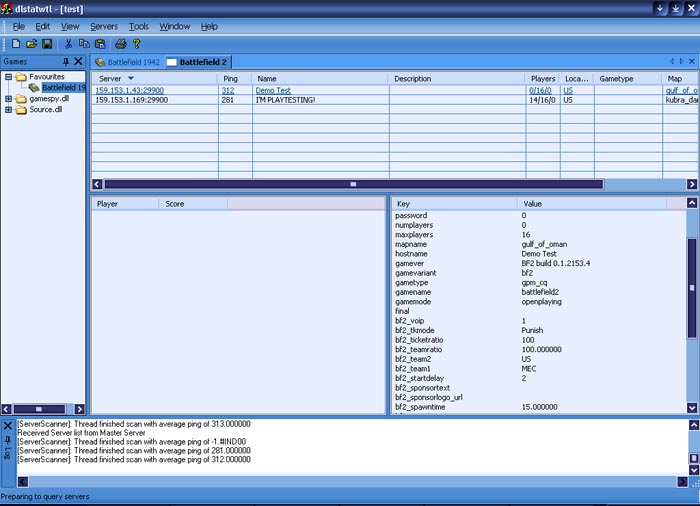Screen dimensions: 700x506
Task: Expand the gamespy.dll tree node
Action: [x=9, y=99]
